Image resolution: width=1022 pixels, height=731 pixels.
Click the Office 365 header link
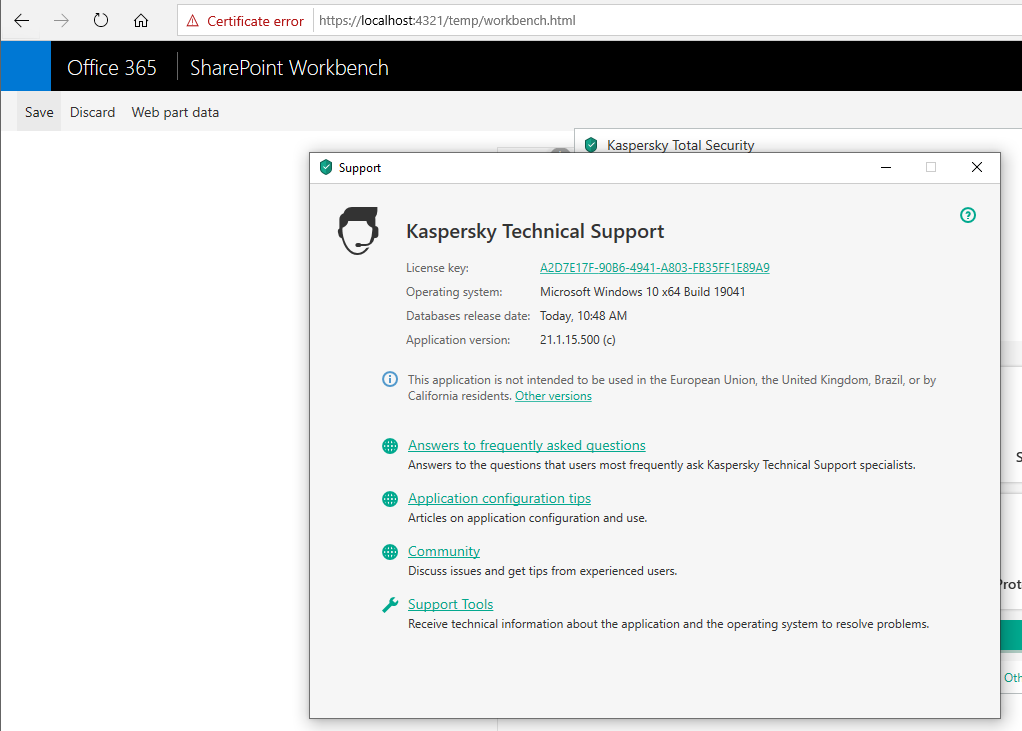click(111, 68)
